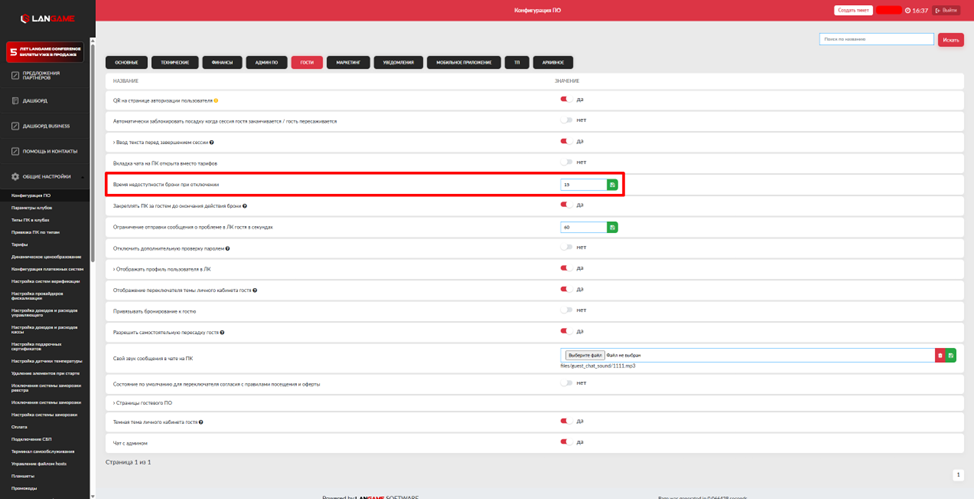Click help icon beside 'Тёмная тема личного кабинета гостя'

pyautogui.click(x=201, y=422)
